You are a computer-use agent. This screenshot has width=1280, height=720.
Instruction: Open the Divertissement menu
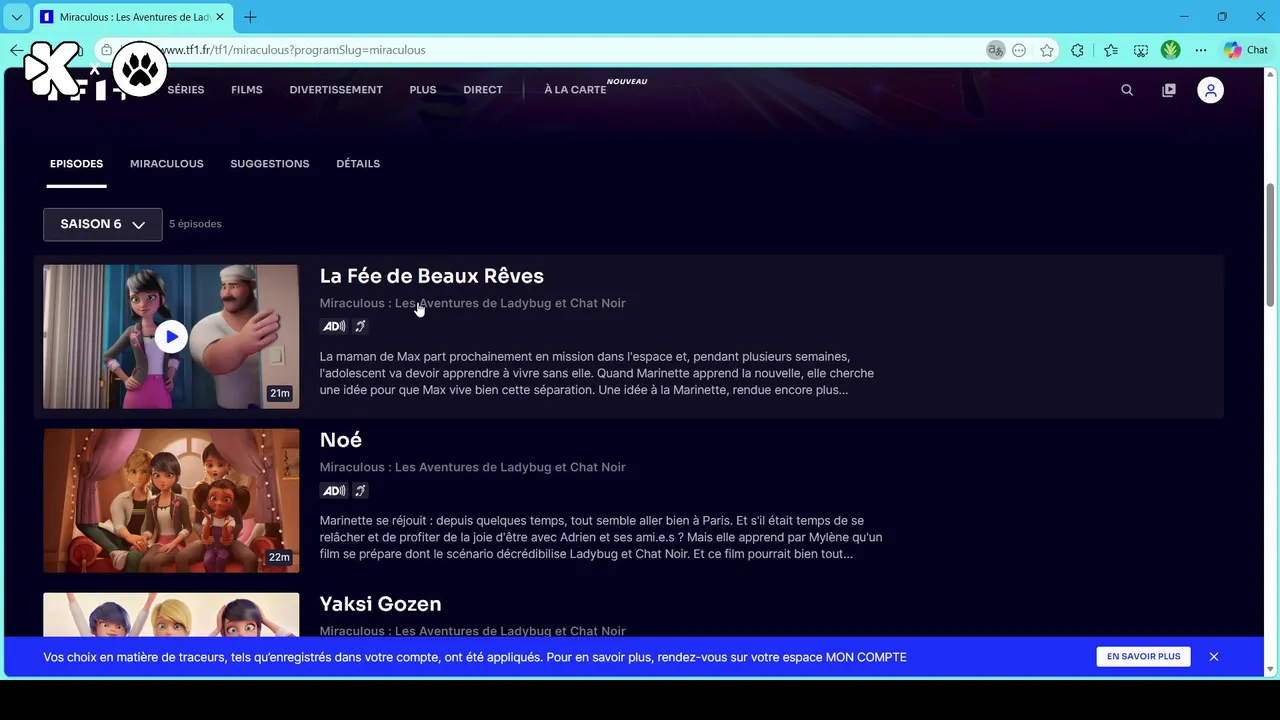[x=336, y=90]
